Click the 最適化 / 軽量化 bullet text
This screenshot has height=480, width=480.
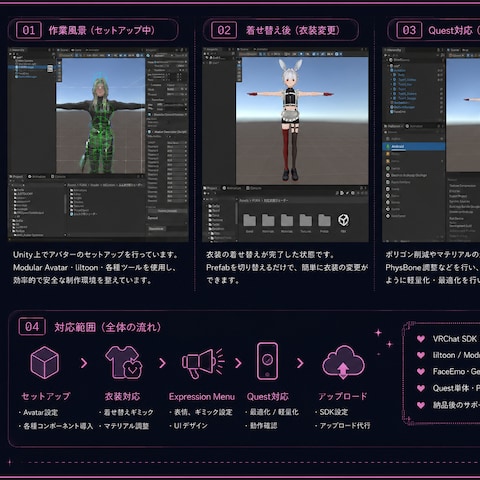click(274, 412)
